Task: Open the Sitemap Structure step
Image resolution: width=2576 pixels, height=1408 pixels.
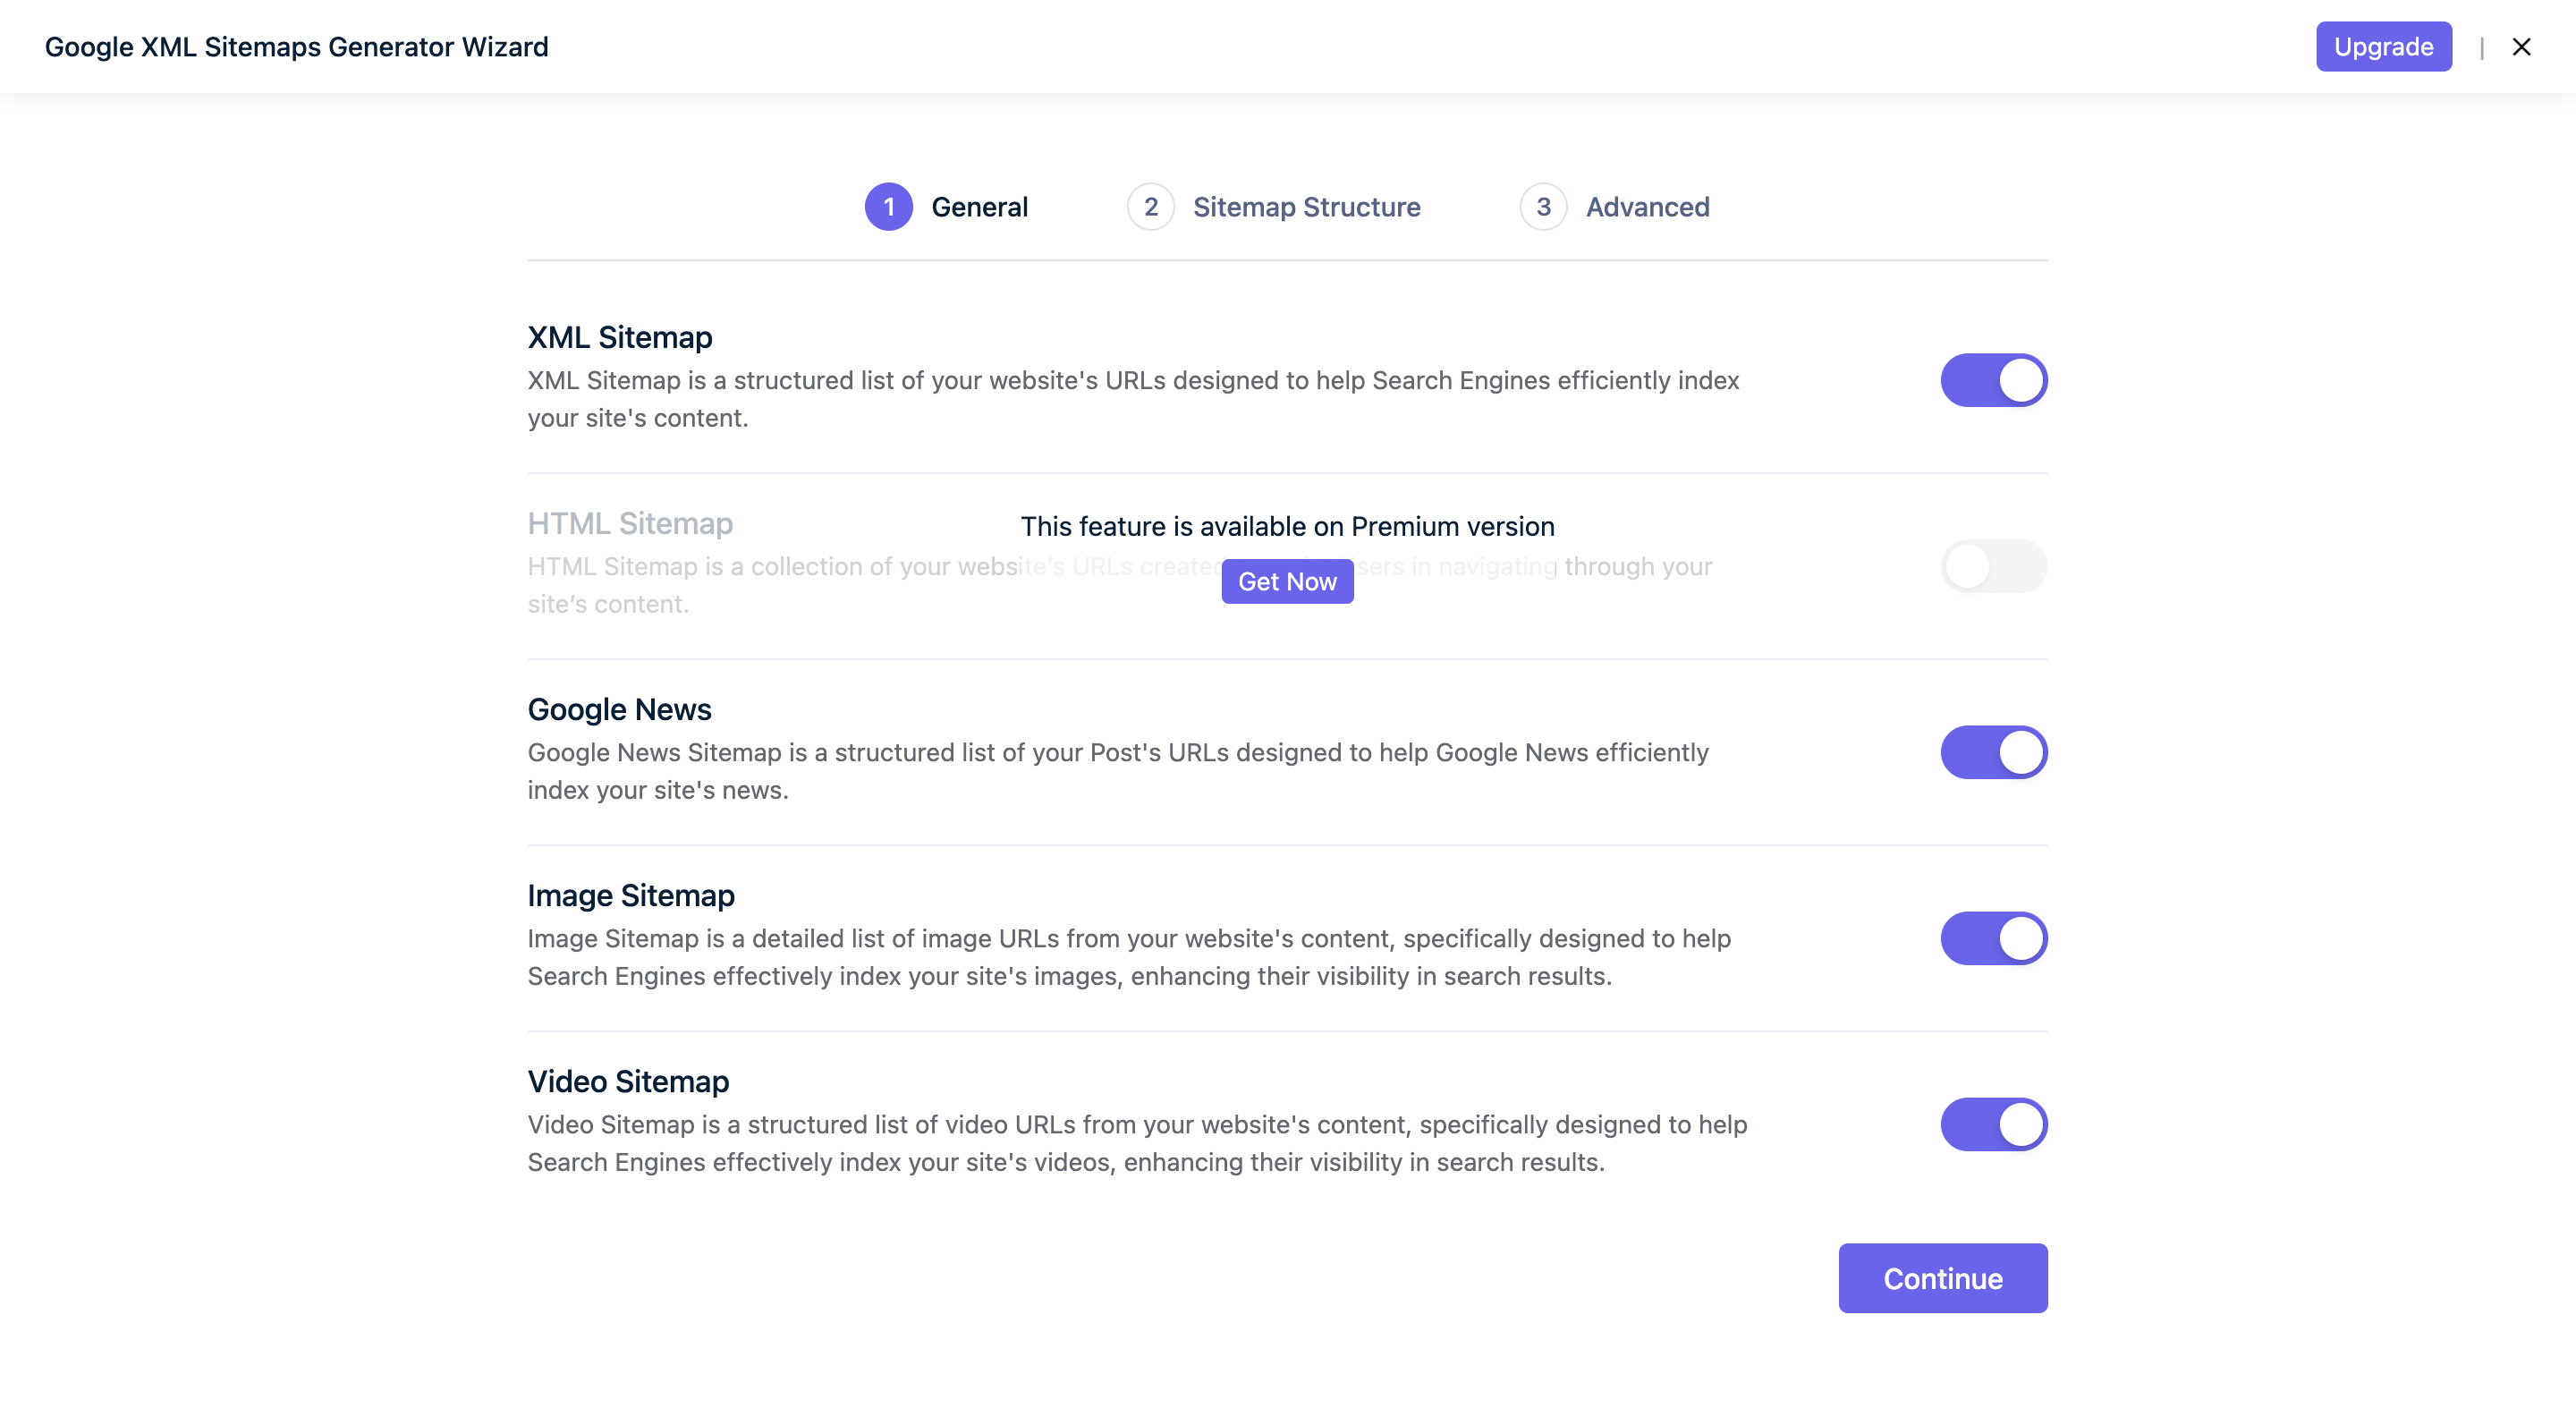Action: click(x=1273, y=207)
